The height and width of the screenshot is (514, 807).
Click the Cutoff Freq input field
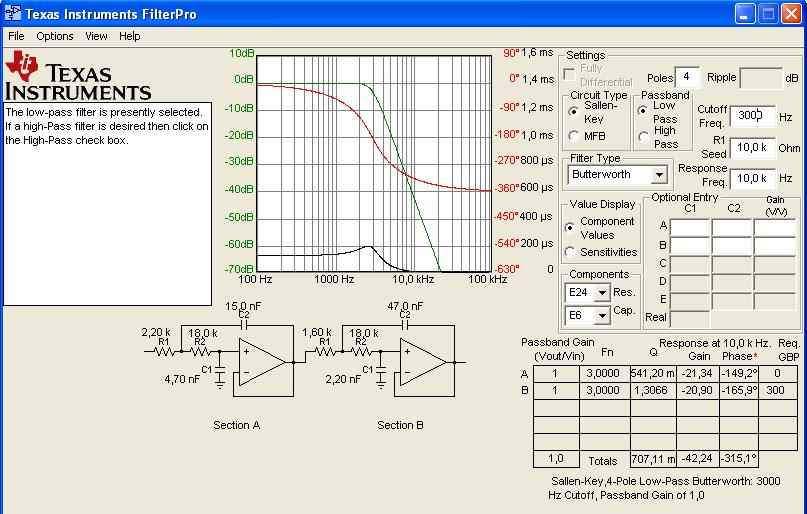pos(752,116)
